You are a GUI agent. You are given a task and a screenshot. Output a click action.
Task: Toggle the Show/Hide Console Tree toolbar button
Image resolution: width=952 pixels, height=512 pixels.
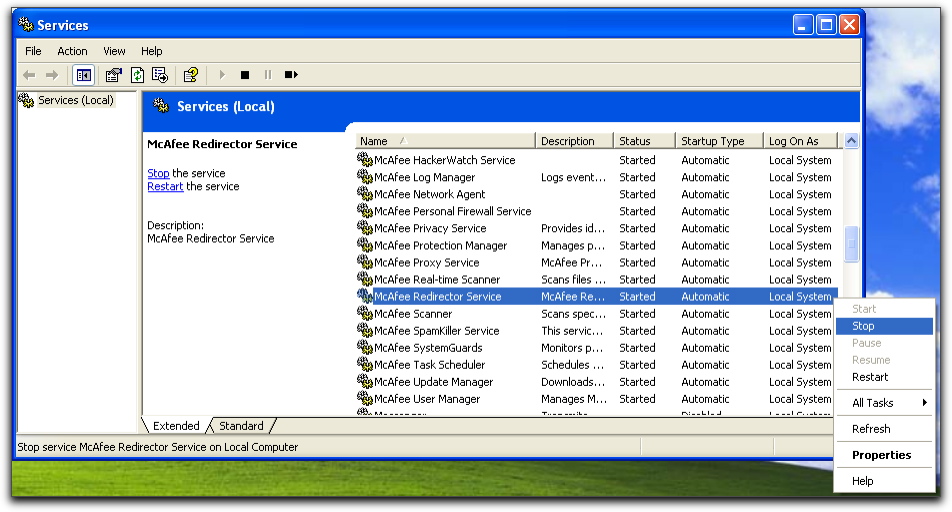84,75
